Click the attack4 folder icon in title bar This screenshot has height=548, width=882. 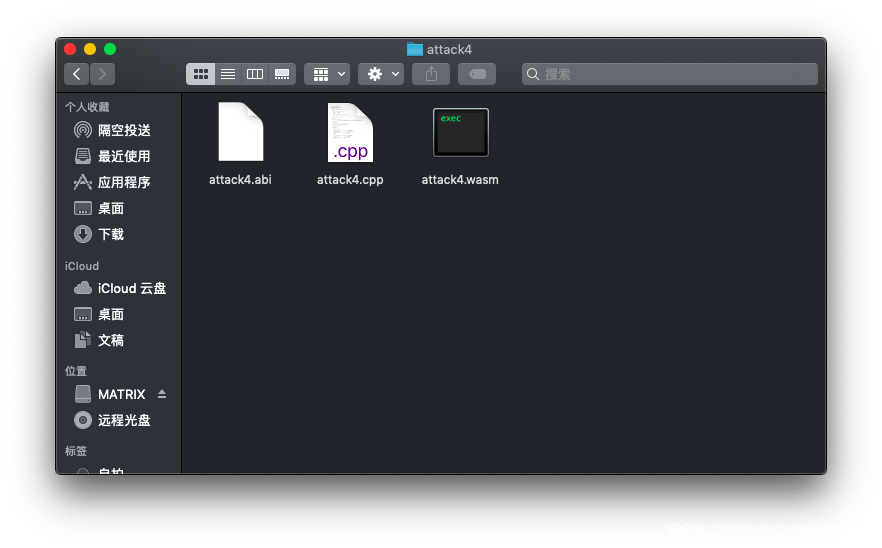415,50
